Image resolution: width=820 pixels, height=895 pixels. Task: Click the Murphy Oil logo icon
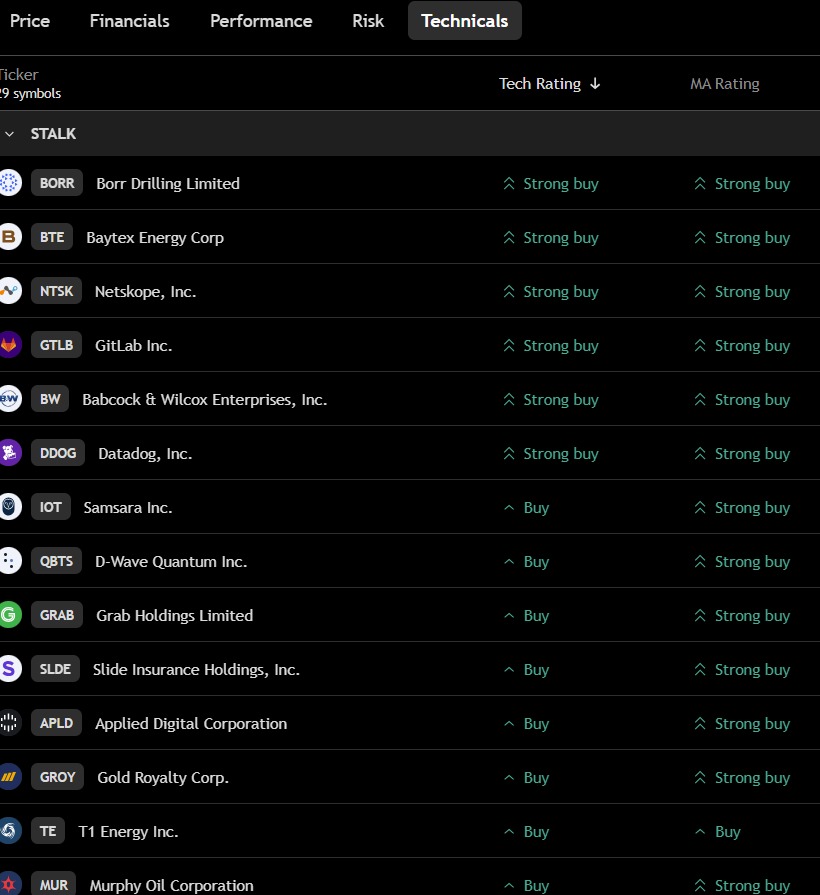pos(9,884)
